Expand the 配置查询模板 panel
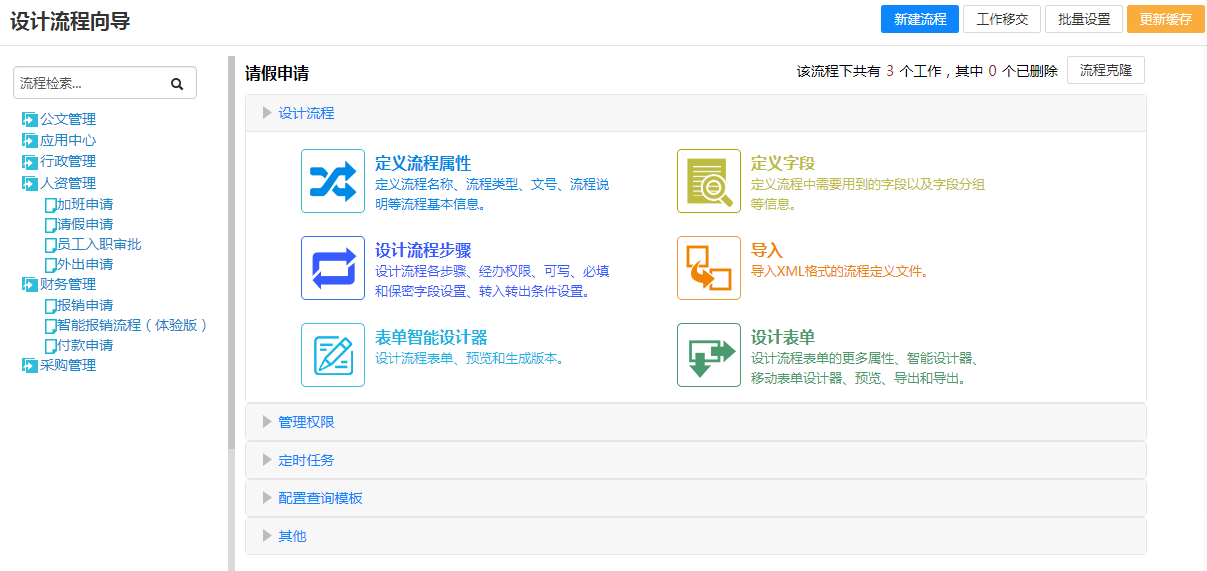The width and height of the screenshot is (1207, 571). (320, 498)
